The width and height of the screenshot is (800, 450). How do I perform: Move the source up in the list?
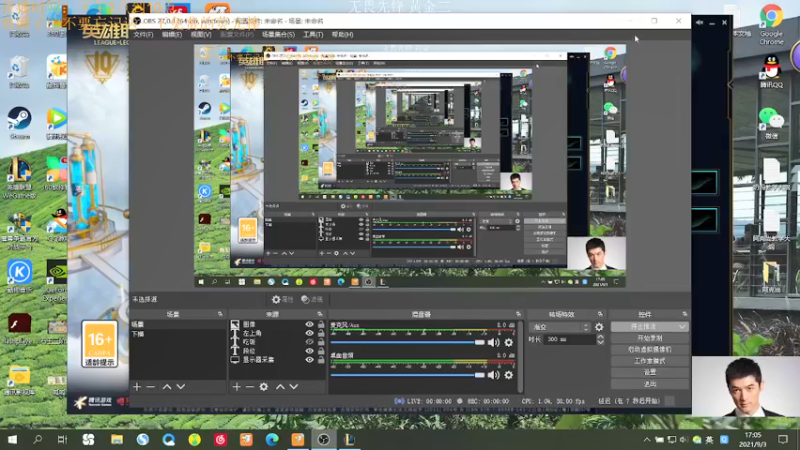(280, 387)
